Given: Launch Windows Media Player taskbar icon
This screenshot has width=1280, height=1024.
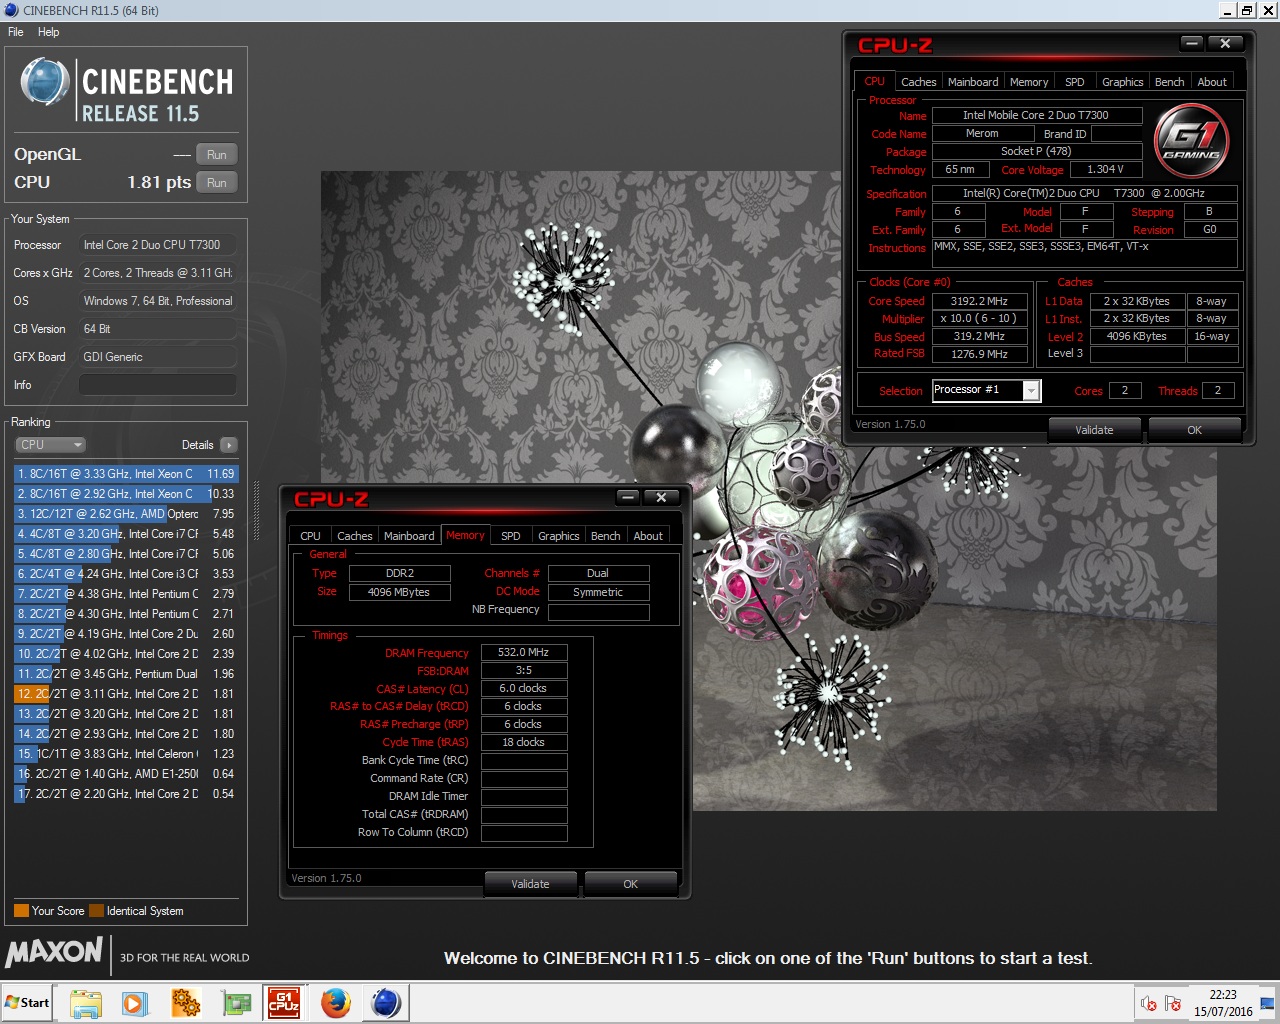Looking at the screenshot, I should (x=135, y=1002).
